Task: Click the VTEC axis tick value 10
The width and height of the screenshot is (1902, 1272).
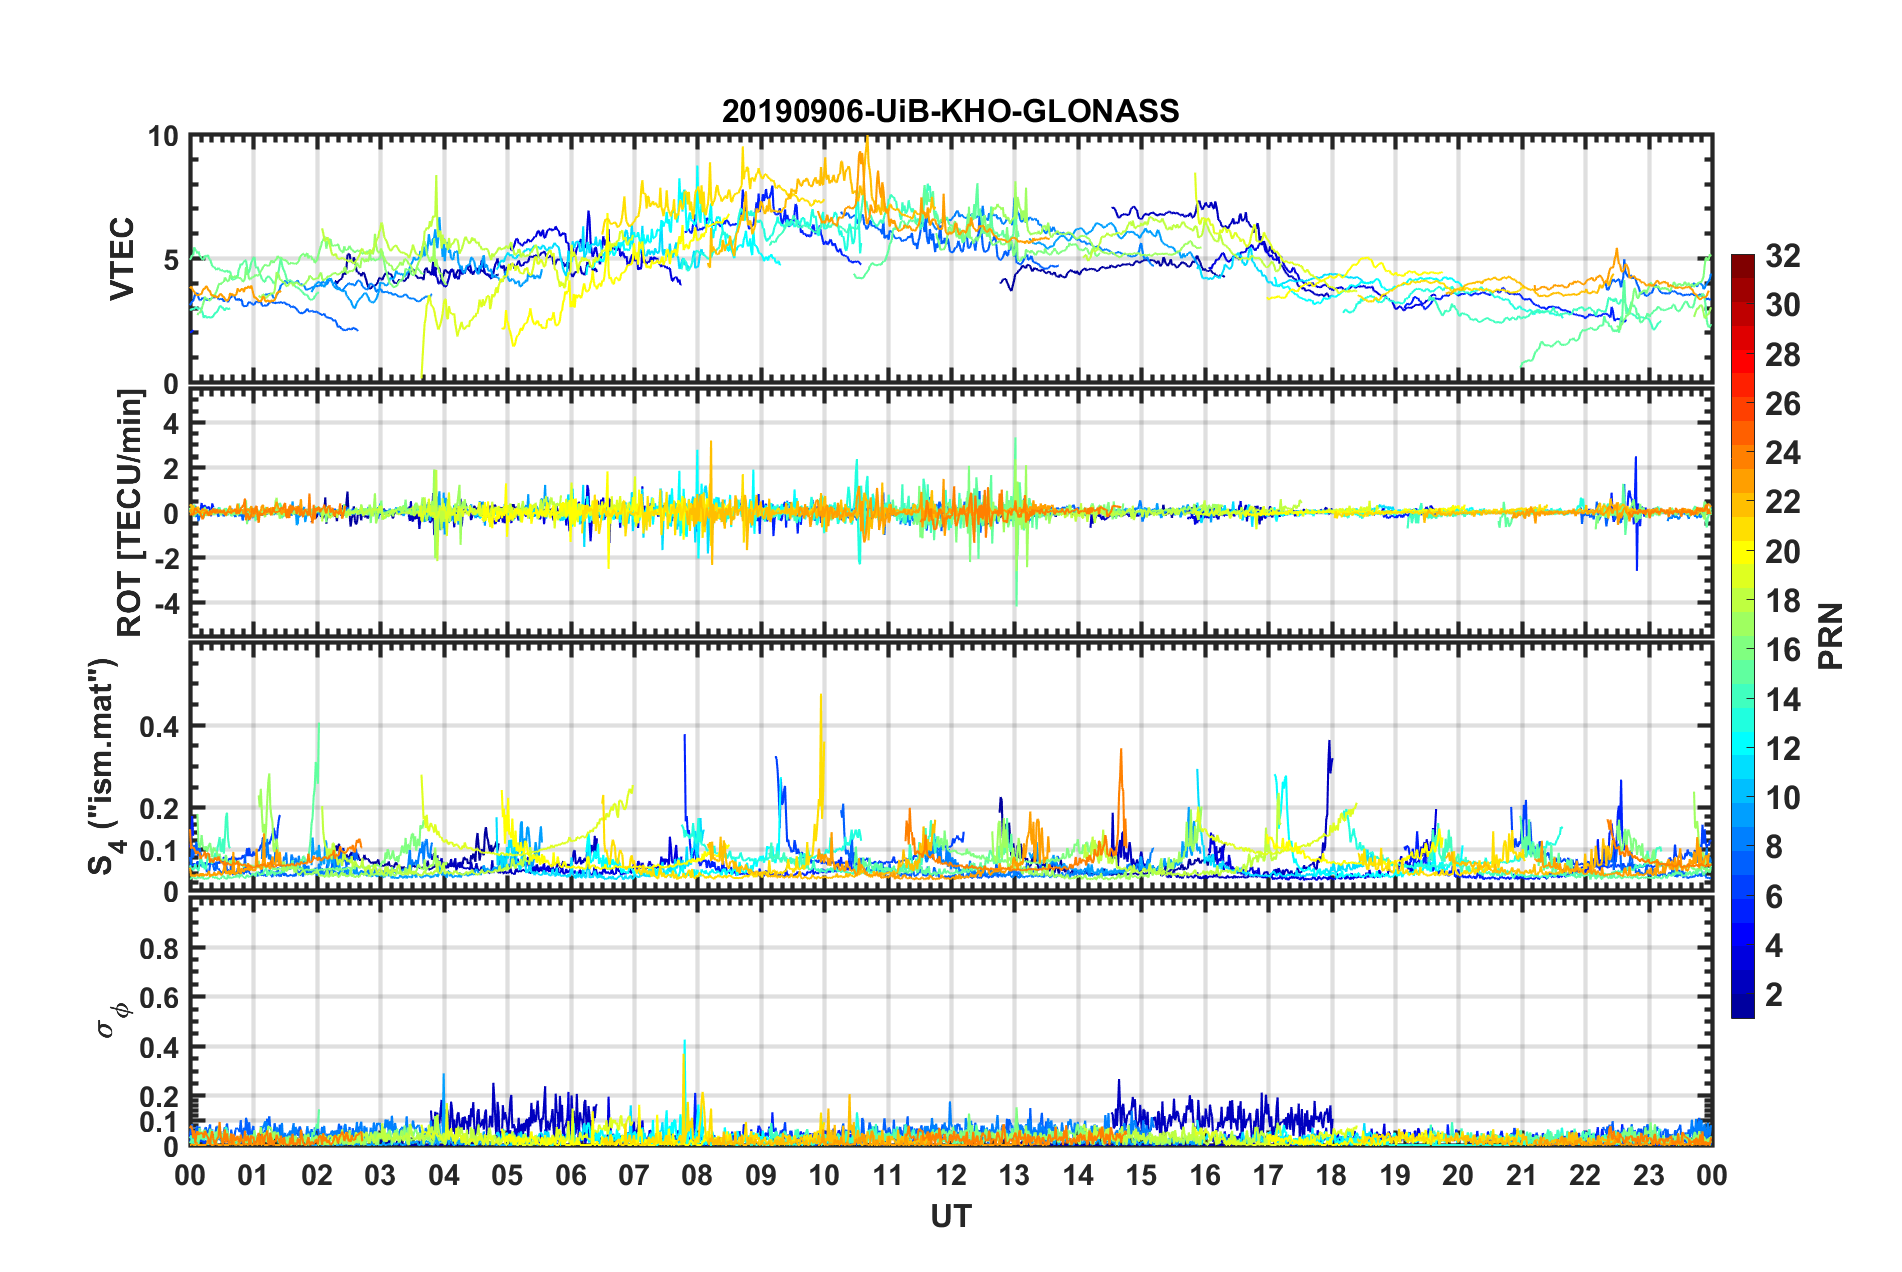Action: pos(163,136)
